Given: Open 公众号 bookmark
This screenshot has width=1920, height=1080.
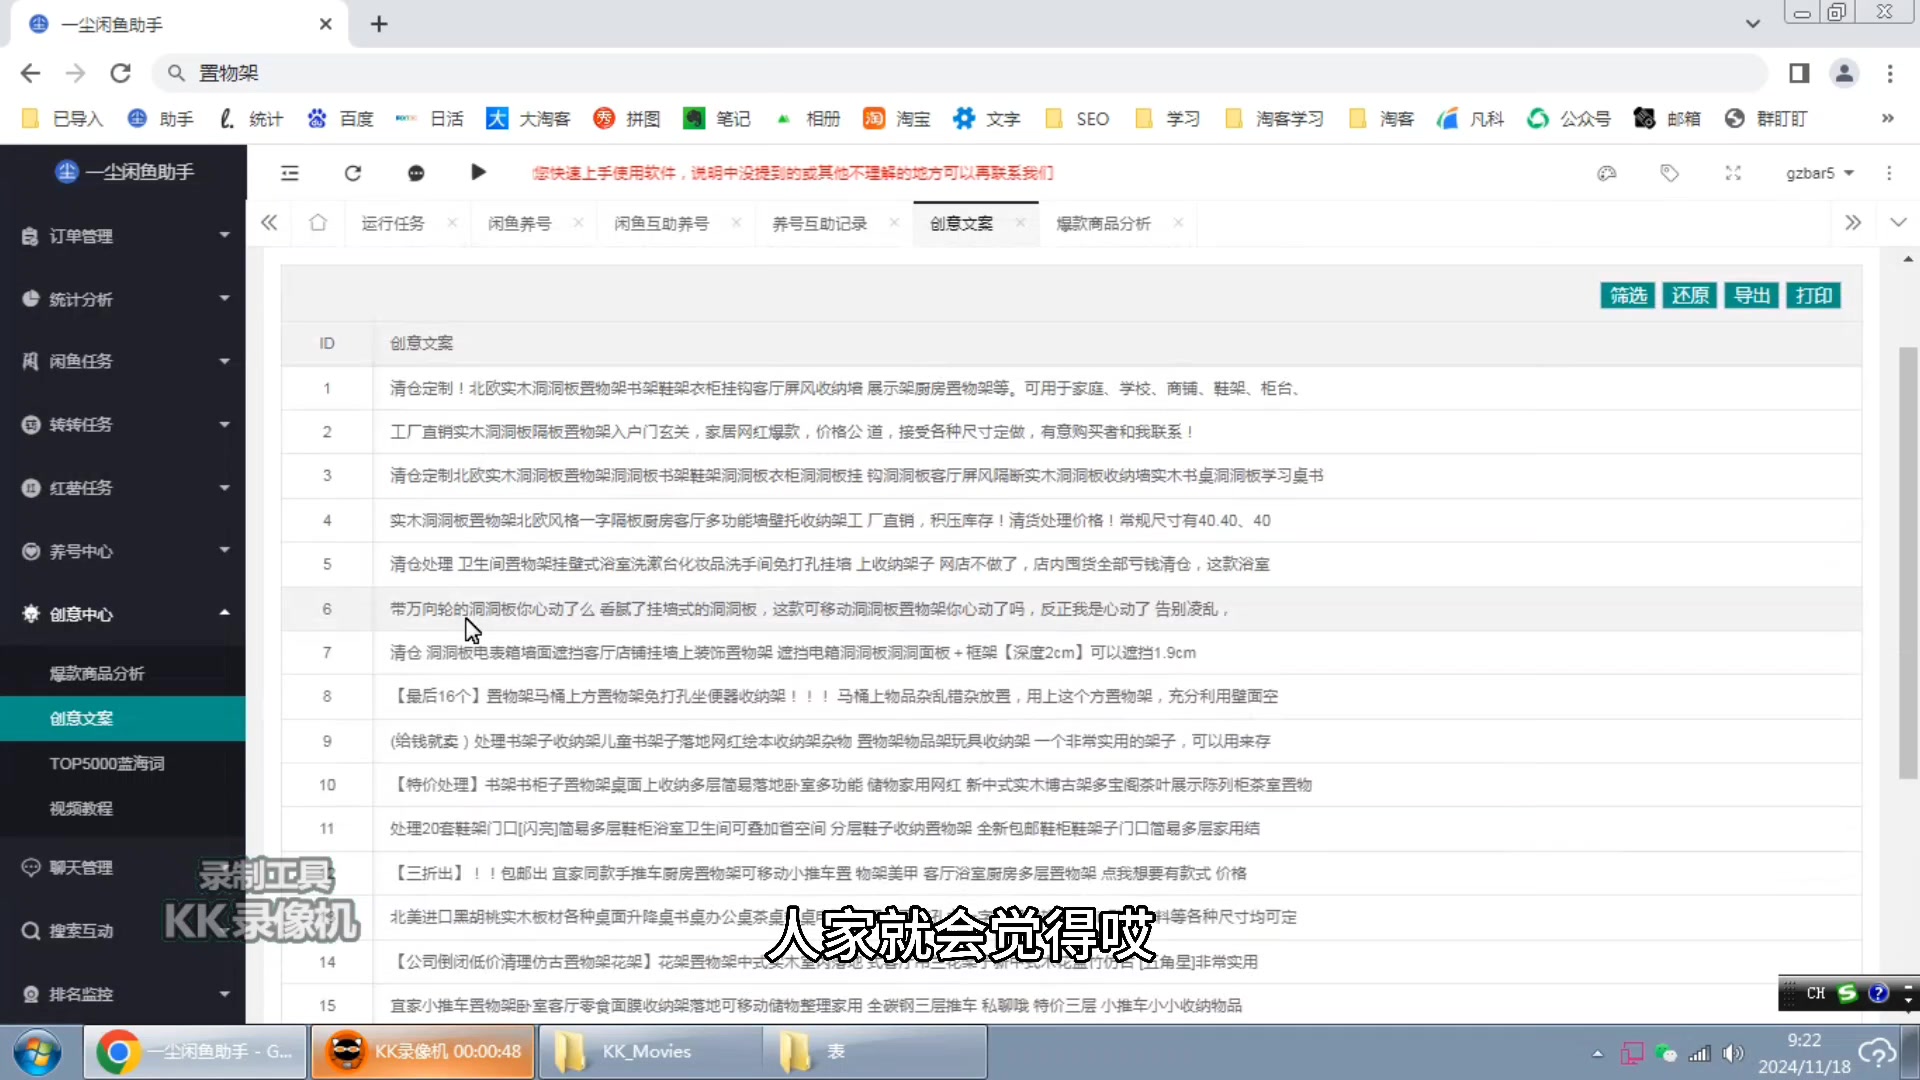Looking at the screenshot, I should pos(1568,119).
